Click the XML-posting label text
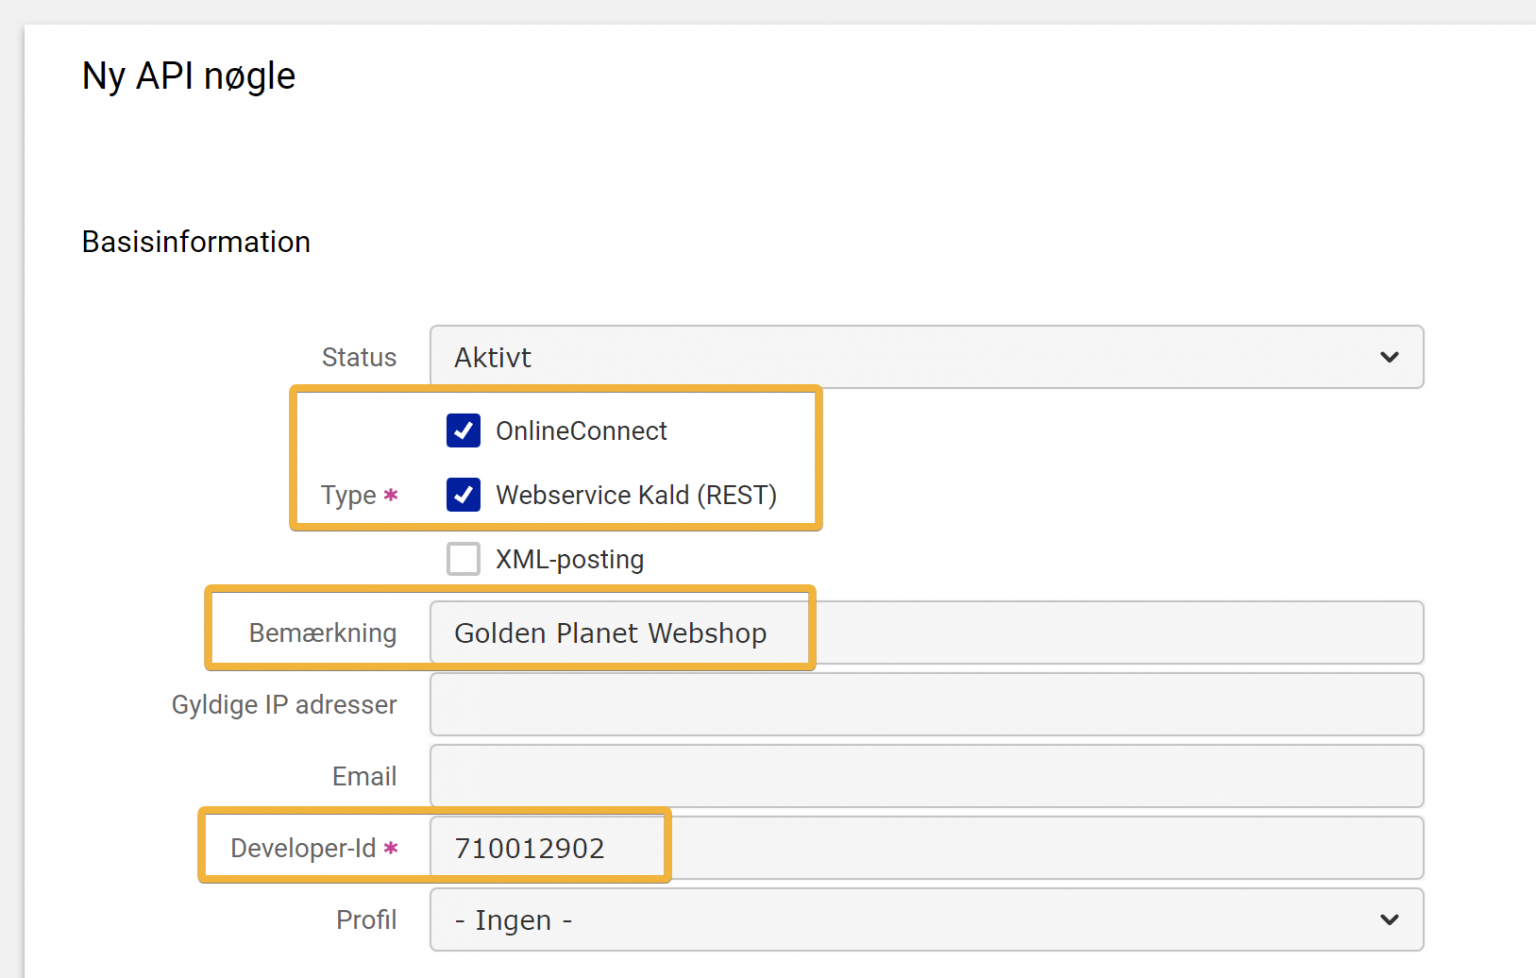 coord(569,559)
